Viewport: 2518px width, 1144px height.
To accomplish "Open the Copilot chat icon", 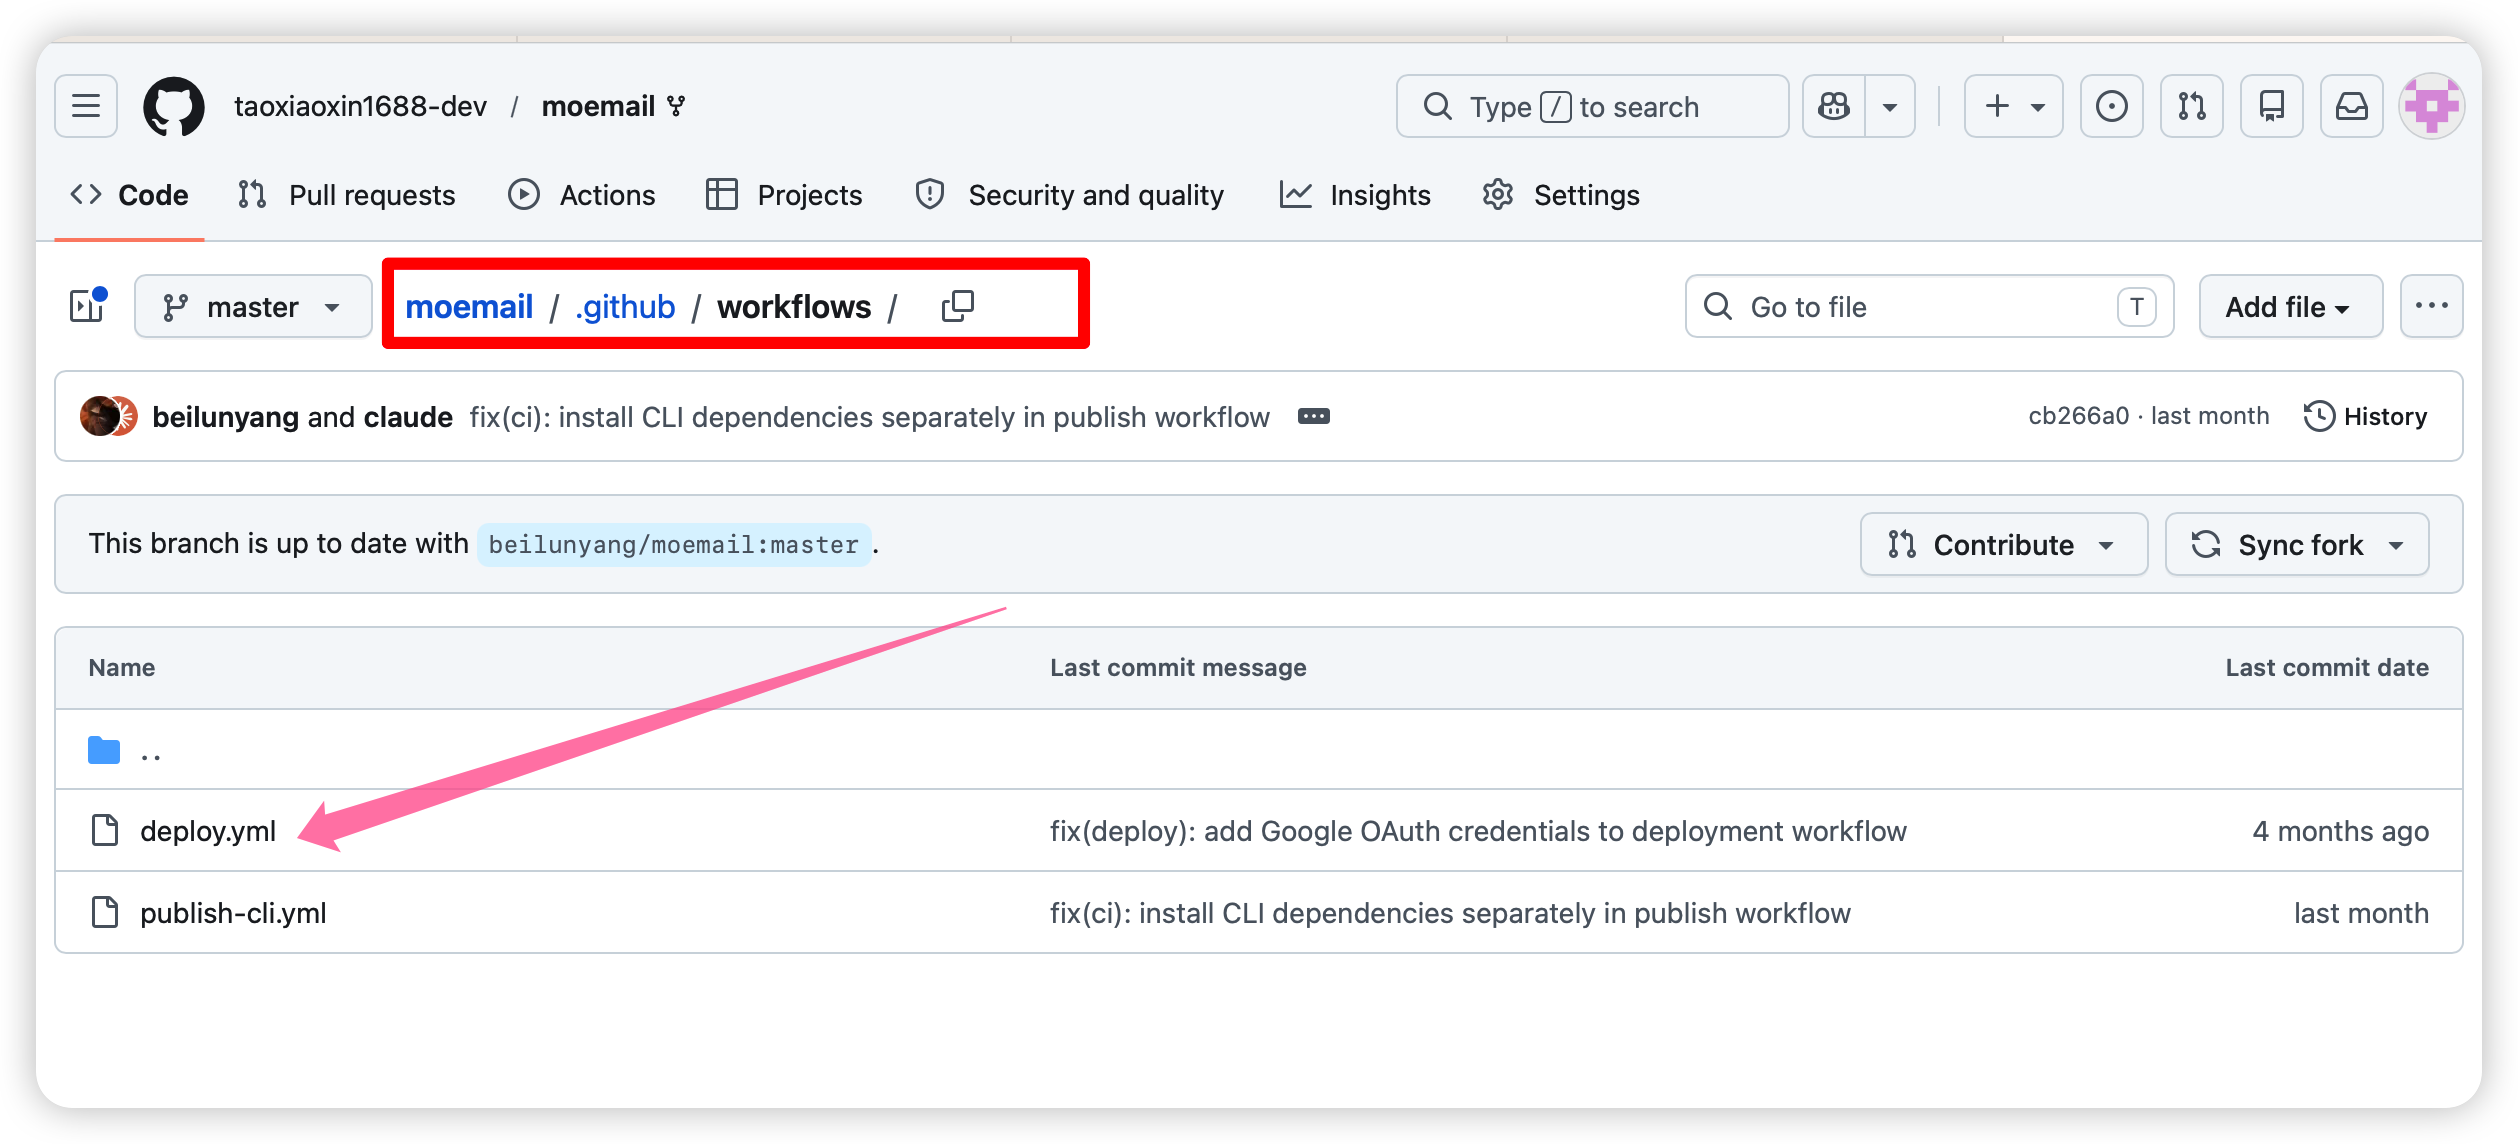I will click(x=1834, y=106).
